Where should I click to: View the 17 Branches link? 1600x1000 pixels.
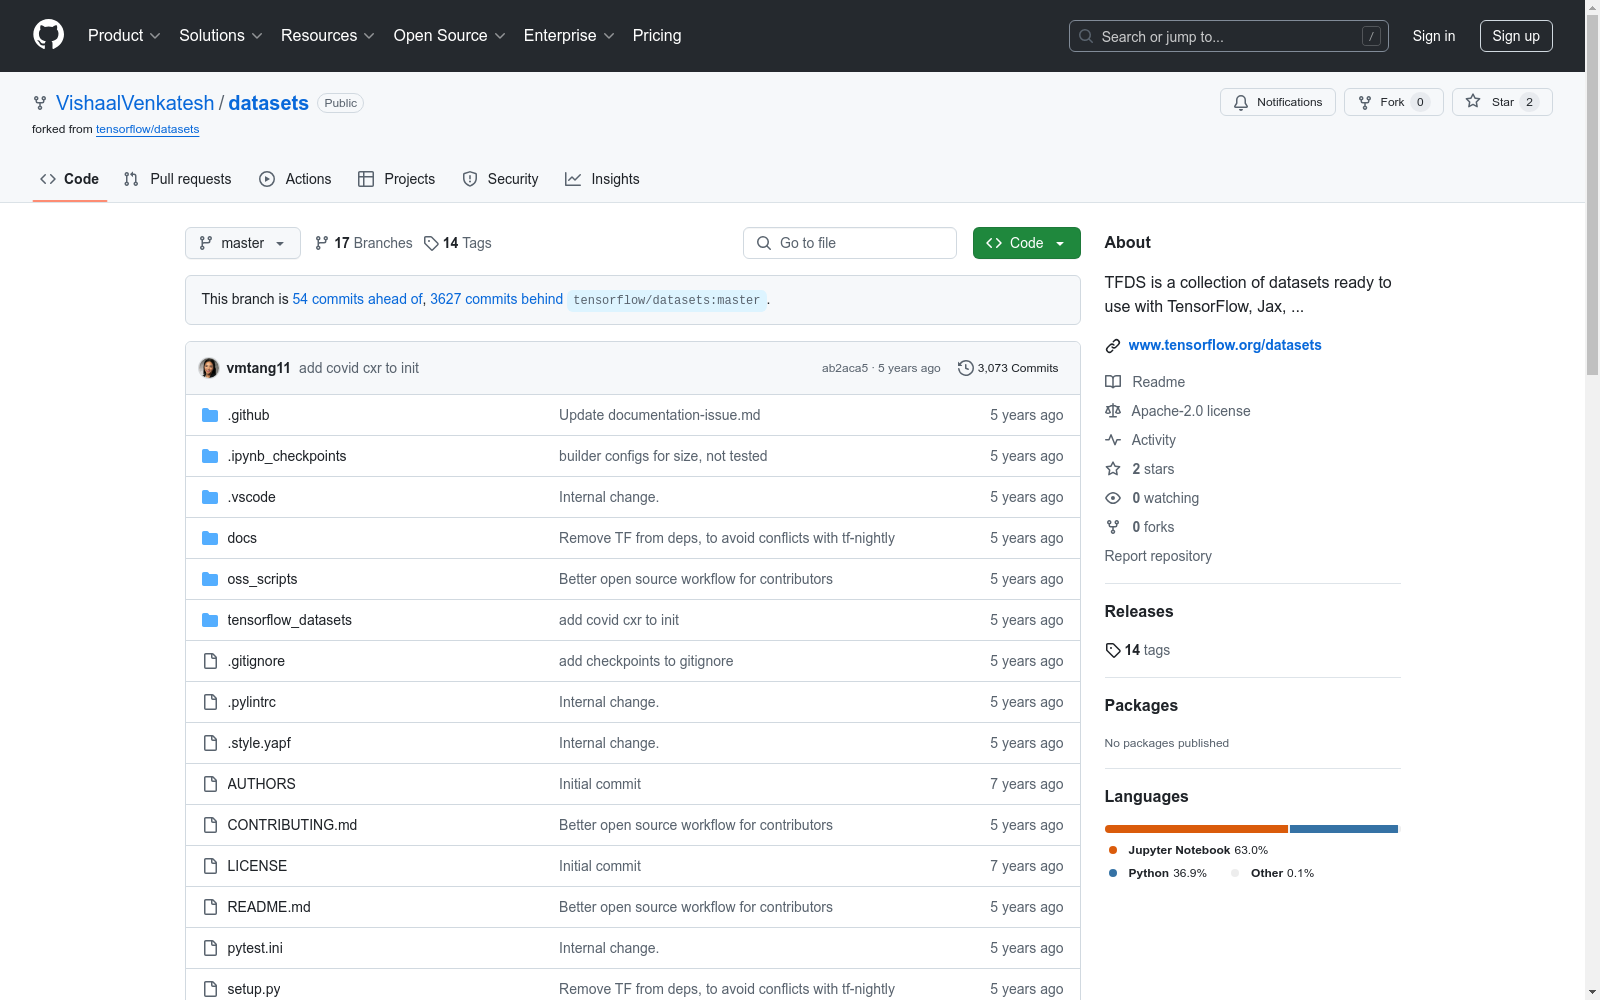tap(363, 243)
